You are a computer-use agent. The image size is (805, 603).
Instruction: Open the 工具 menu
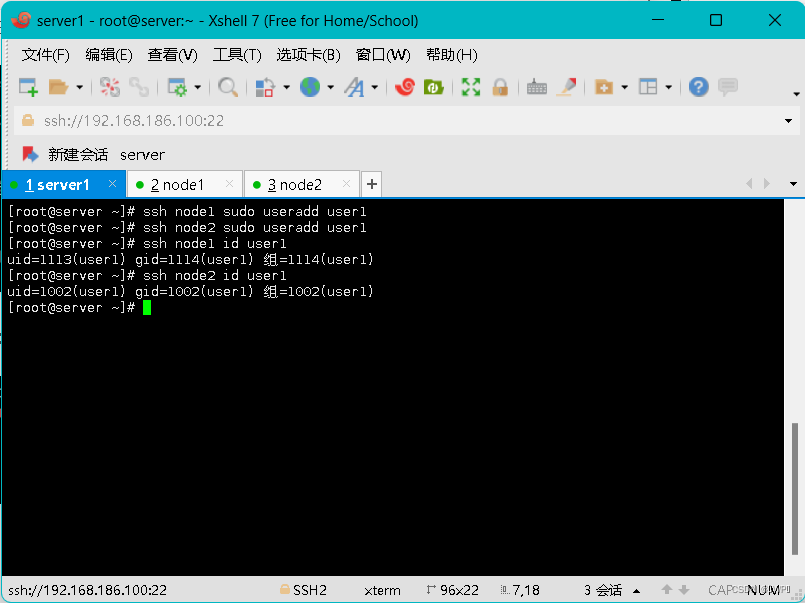(x=237, y=55)
